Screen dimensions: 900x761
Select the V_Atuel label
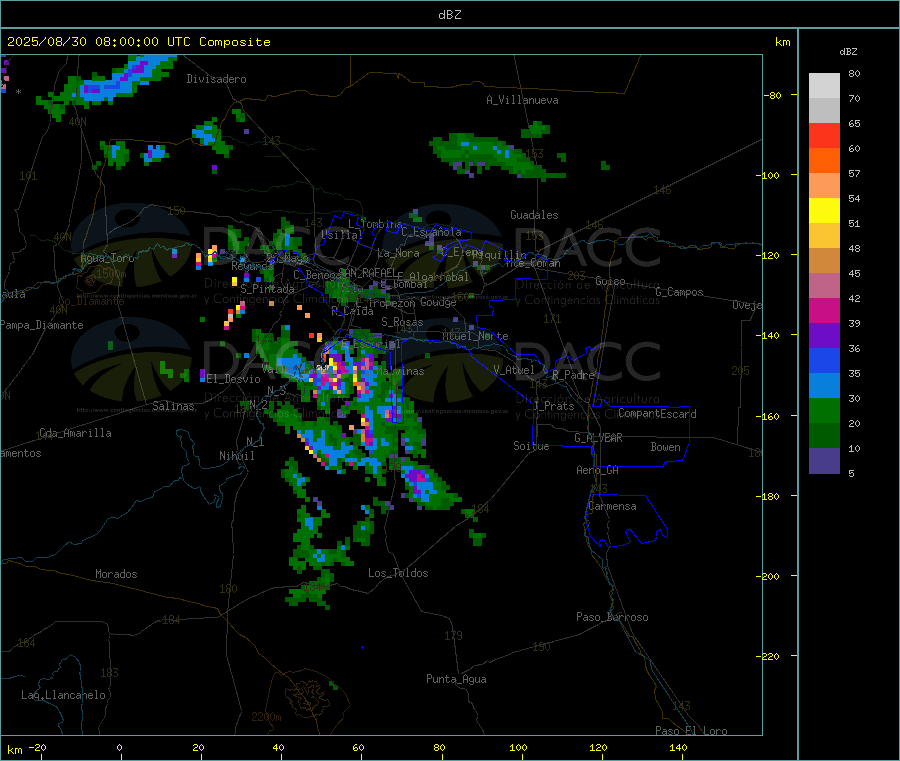514,370
